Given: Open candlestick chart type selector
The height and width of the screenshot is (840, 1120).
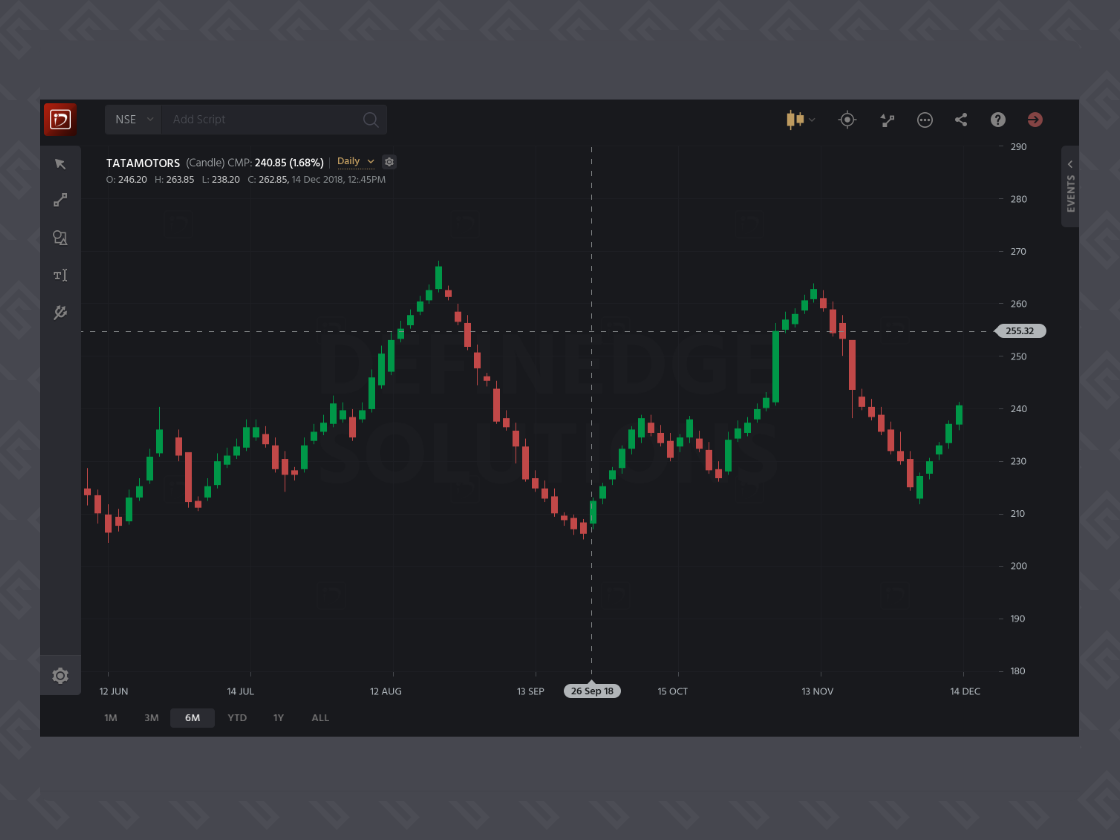Looking at the screenshot, I should click(800, 119).
